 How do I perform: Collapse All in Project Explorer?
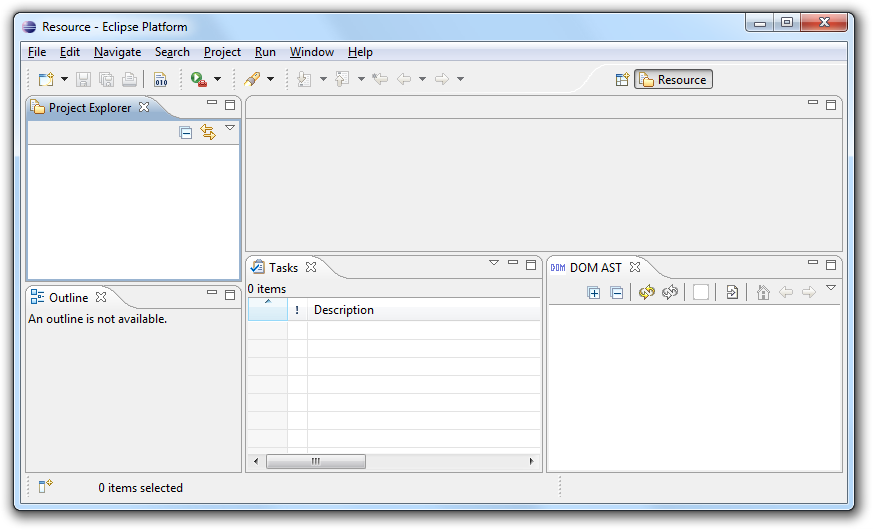[185, 132]
